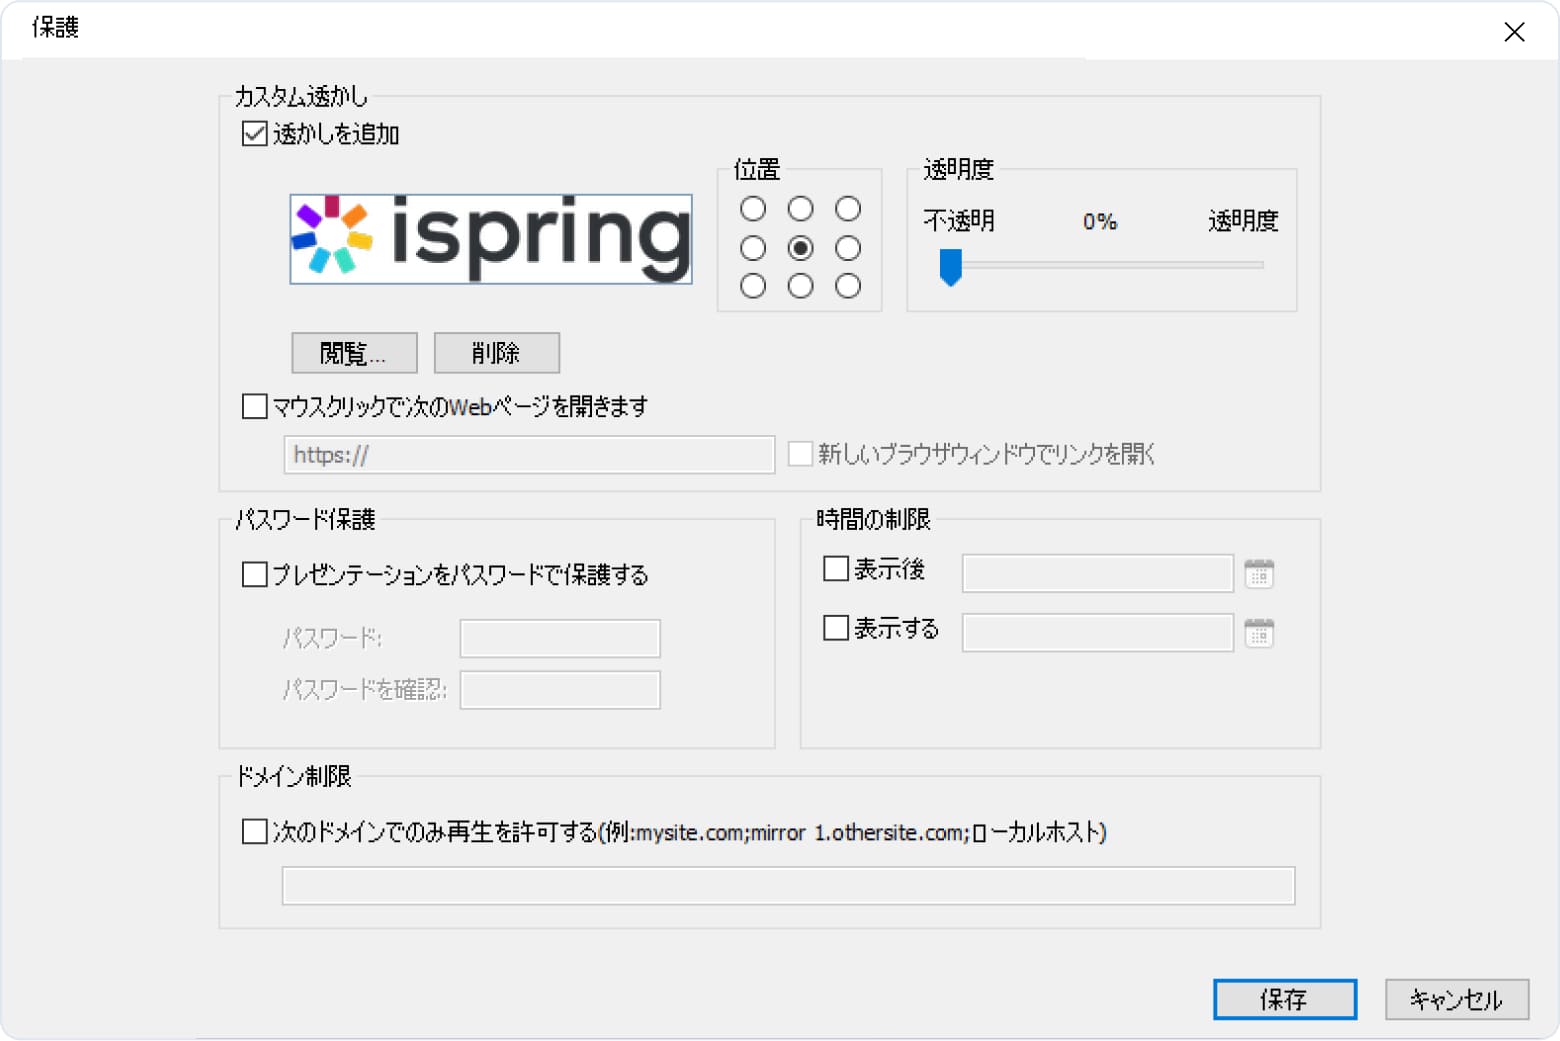Viewport: 1560px width, 1041px height.
Task: Select the bottom-right watermark position
Action: [847, 286]
